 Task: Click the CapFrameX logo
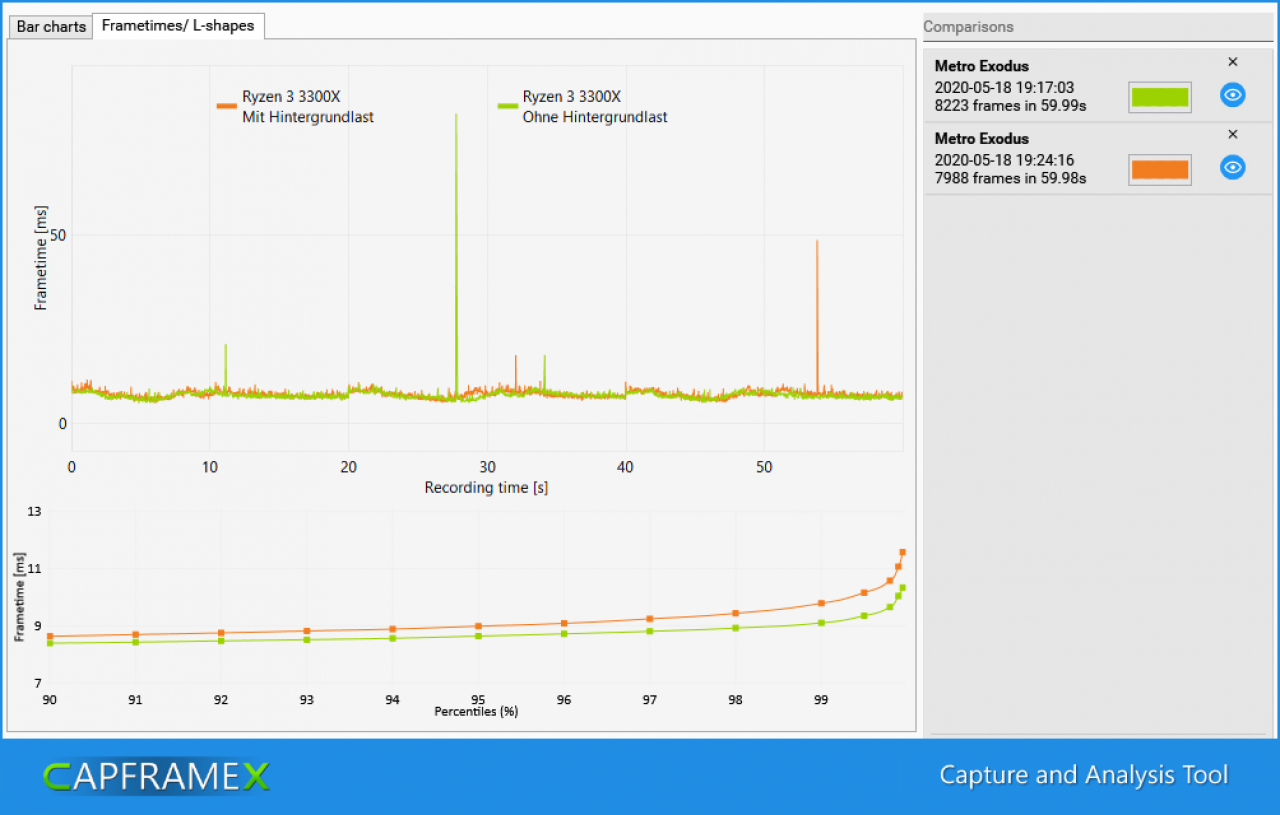(x=156, y=776)
